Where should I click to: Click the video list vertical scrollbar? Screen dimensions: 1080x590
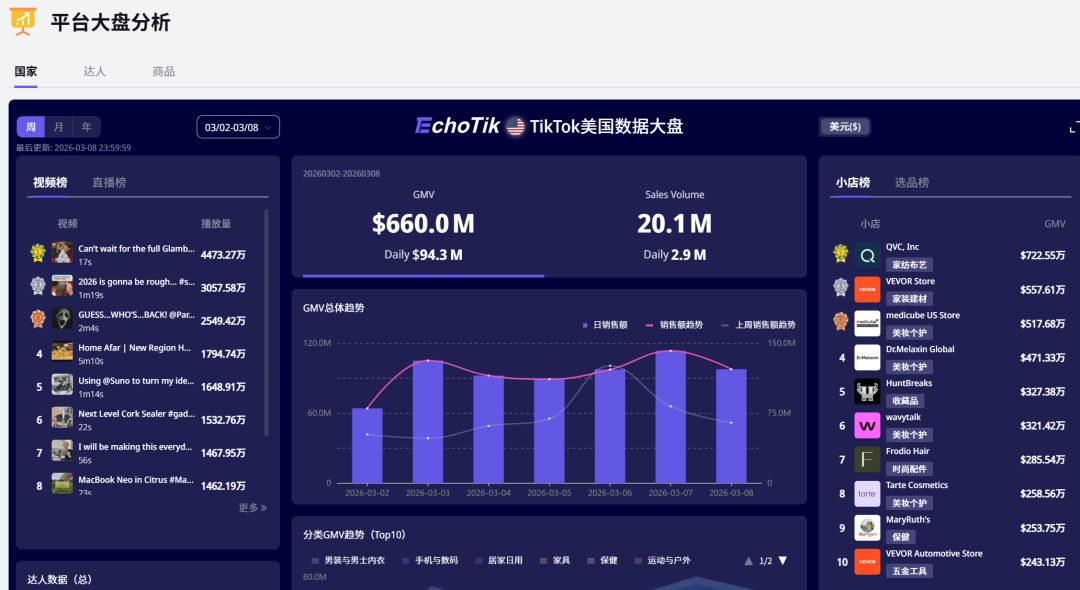(x=266, y=322)
